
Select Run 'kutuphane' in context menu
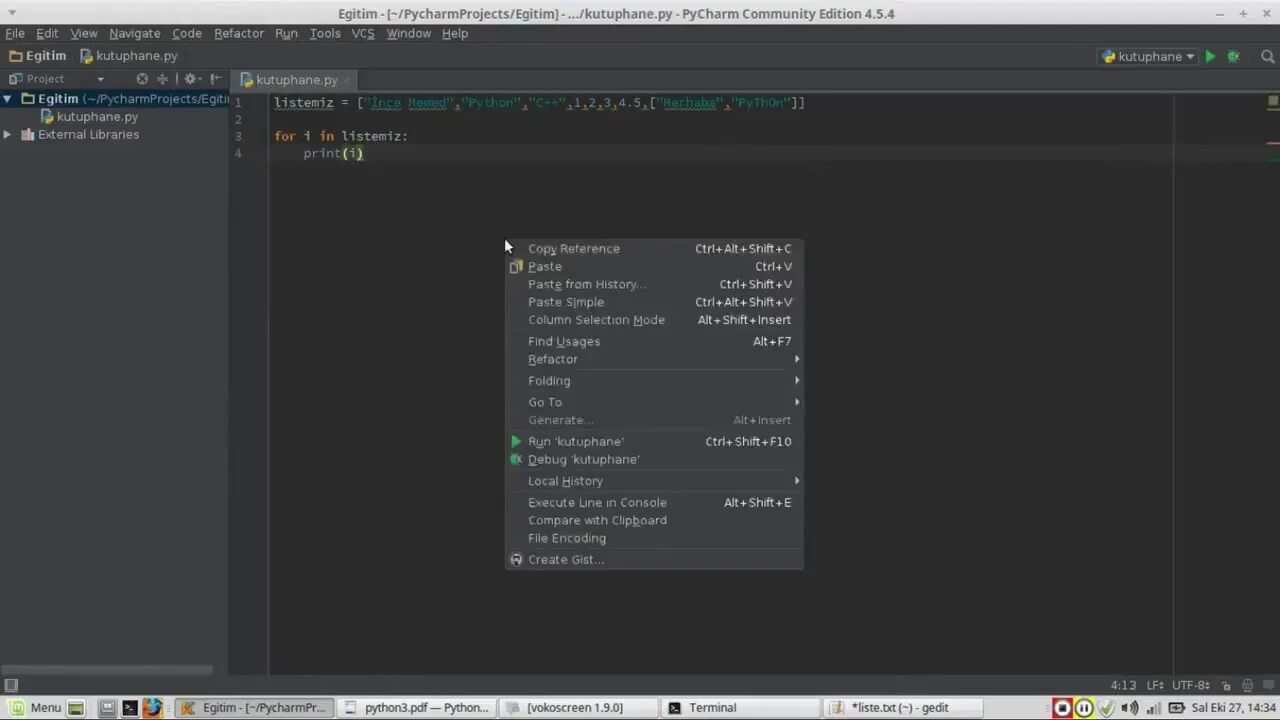[654, 442]
